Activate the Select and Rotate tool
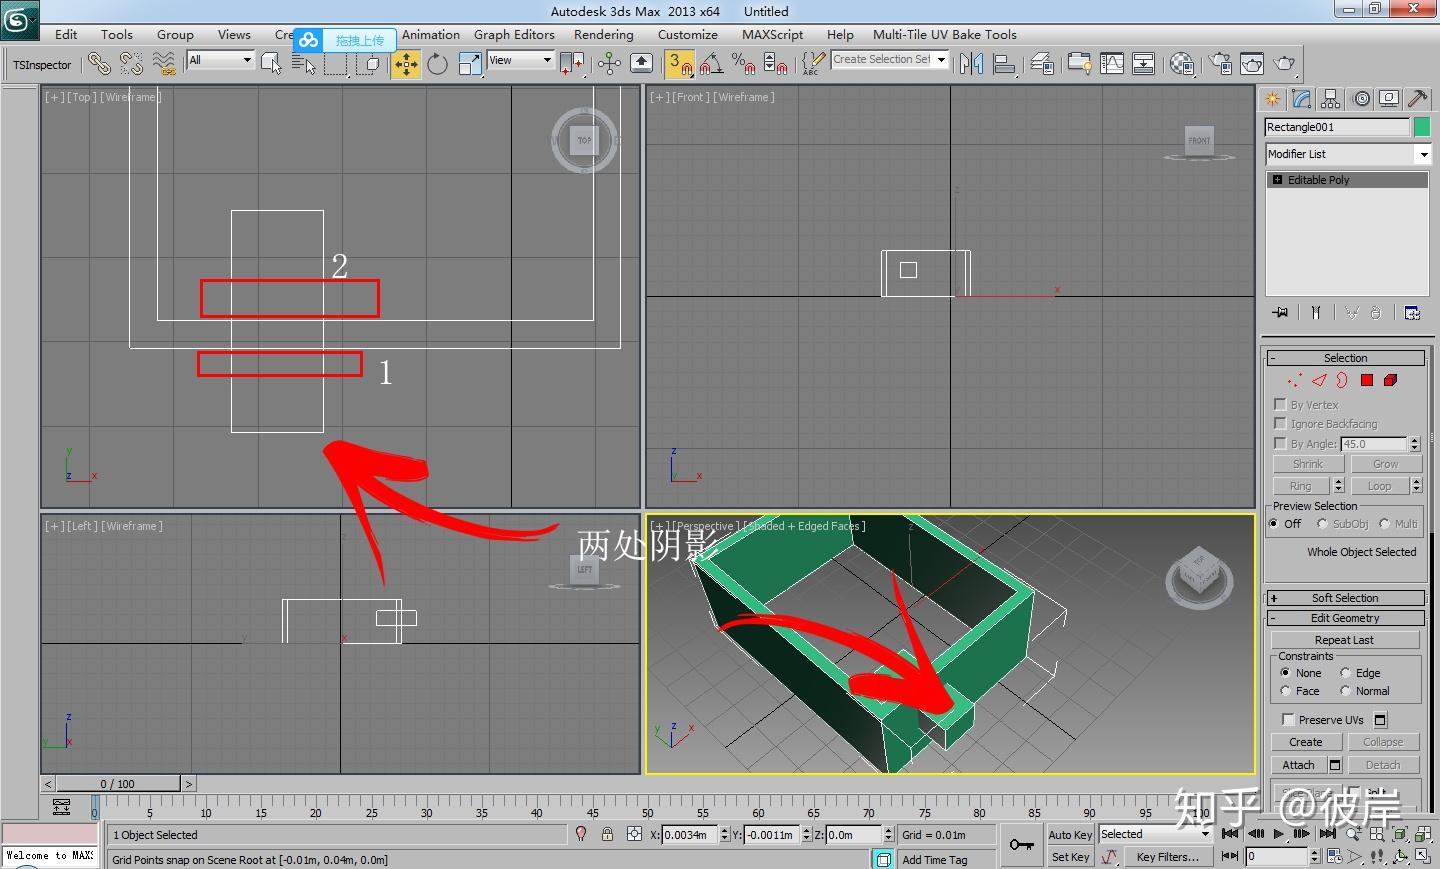Image resolution: width=1440 pixels, height=869 pixels. point(437,64)
